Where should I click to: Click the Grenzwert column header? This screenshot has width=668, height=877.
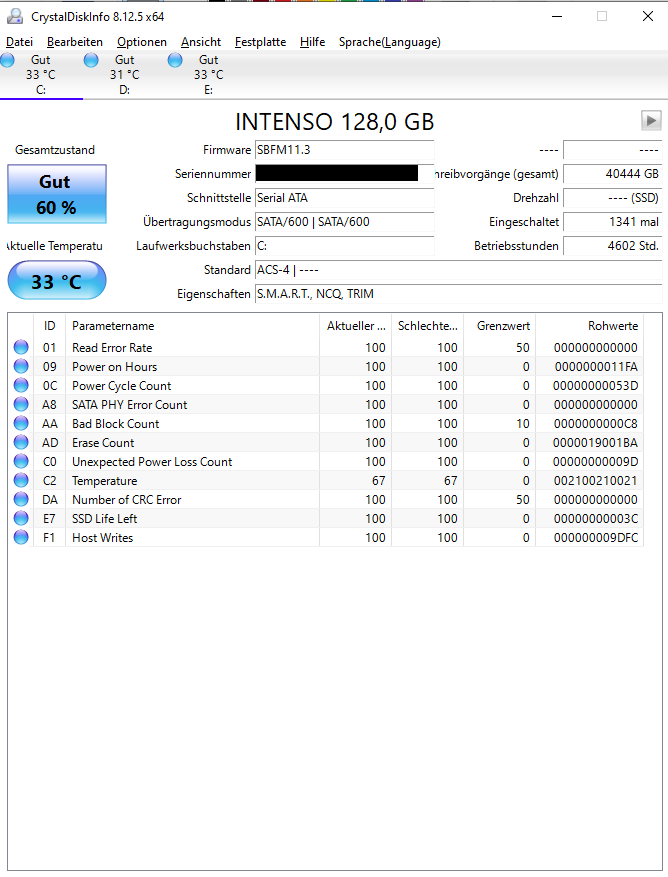coord(500,326)
